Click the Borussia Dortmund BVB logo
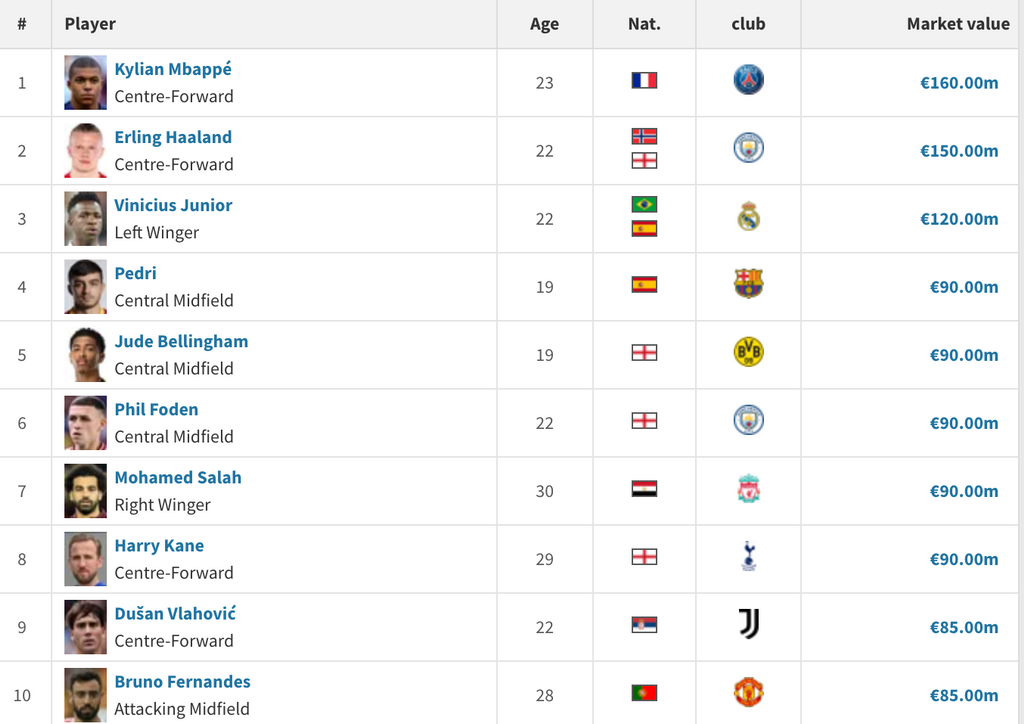This screenshot has width=1024, height=724. click(748, 352)
